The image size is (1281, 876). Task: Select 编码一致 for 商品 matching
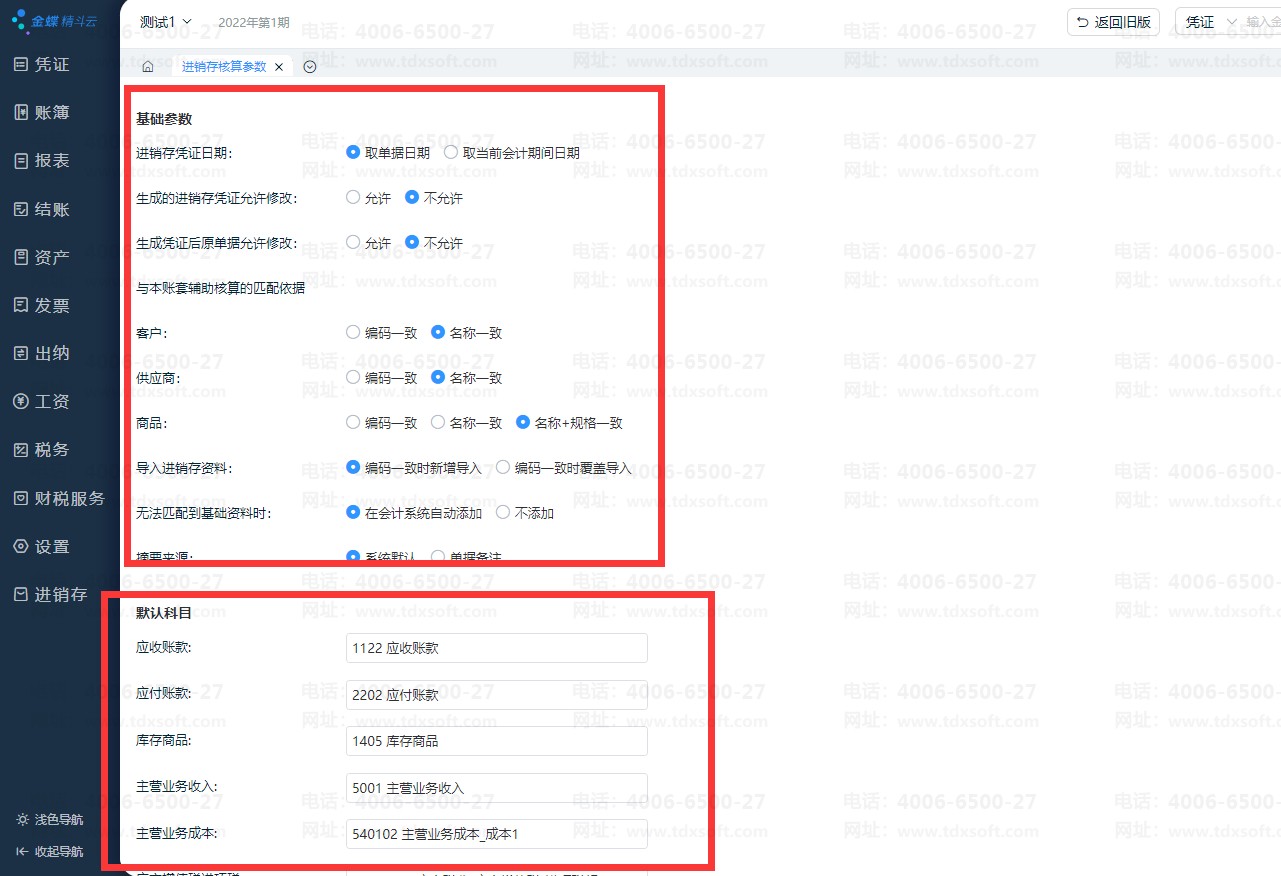[x=382, y=423]
